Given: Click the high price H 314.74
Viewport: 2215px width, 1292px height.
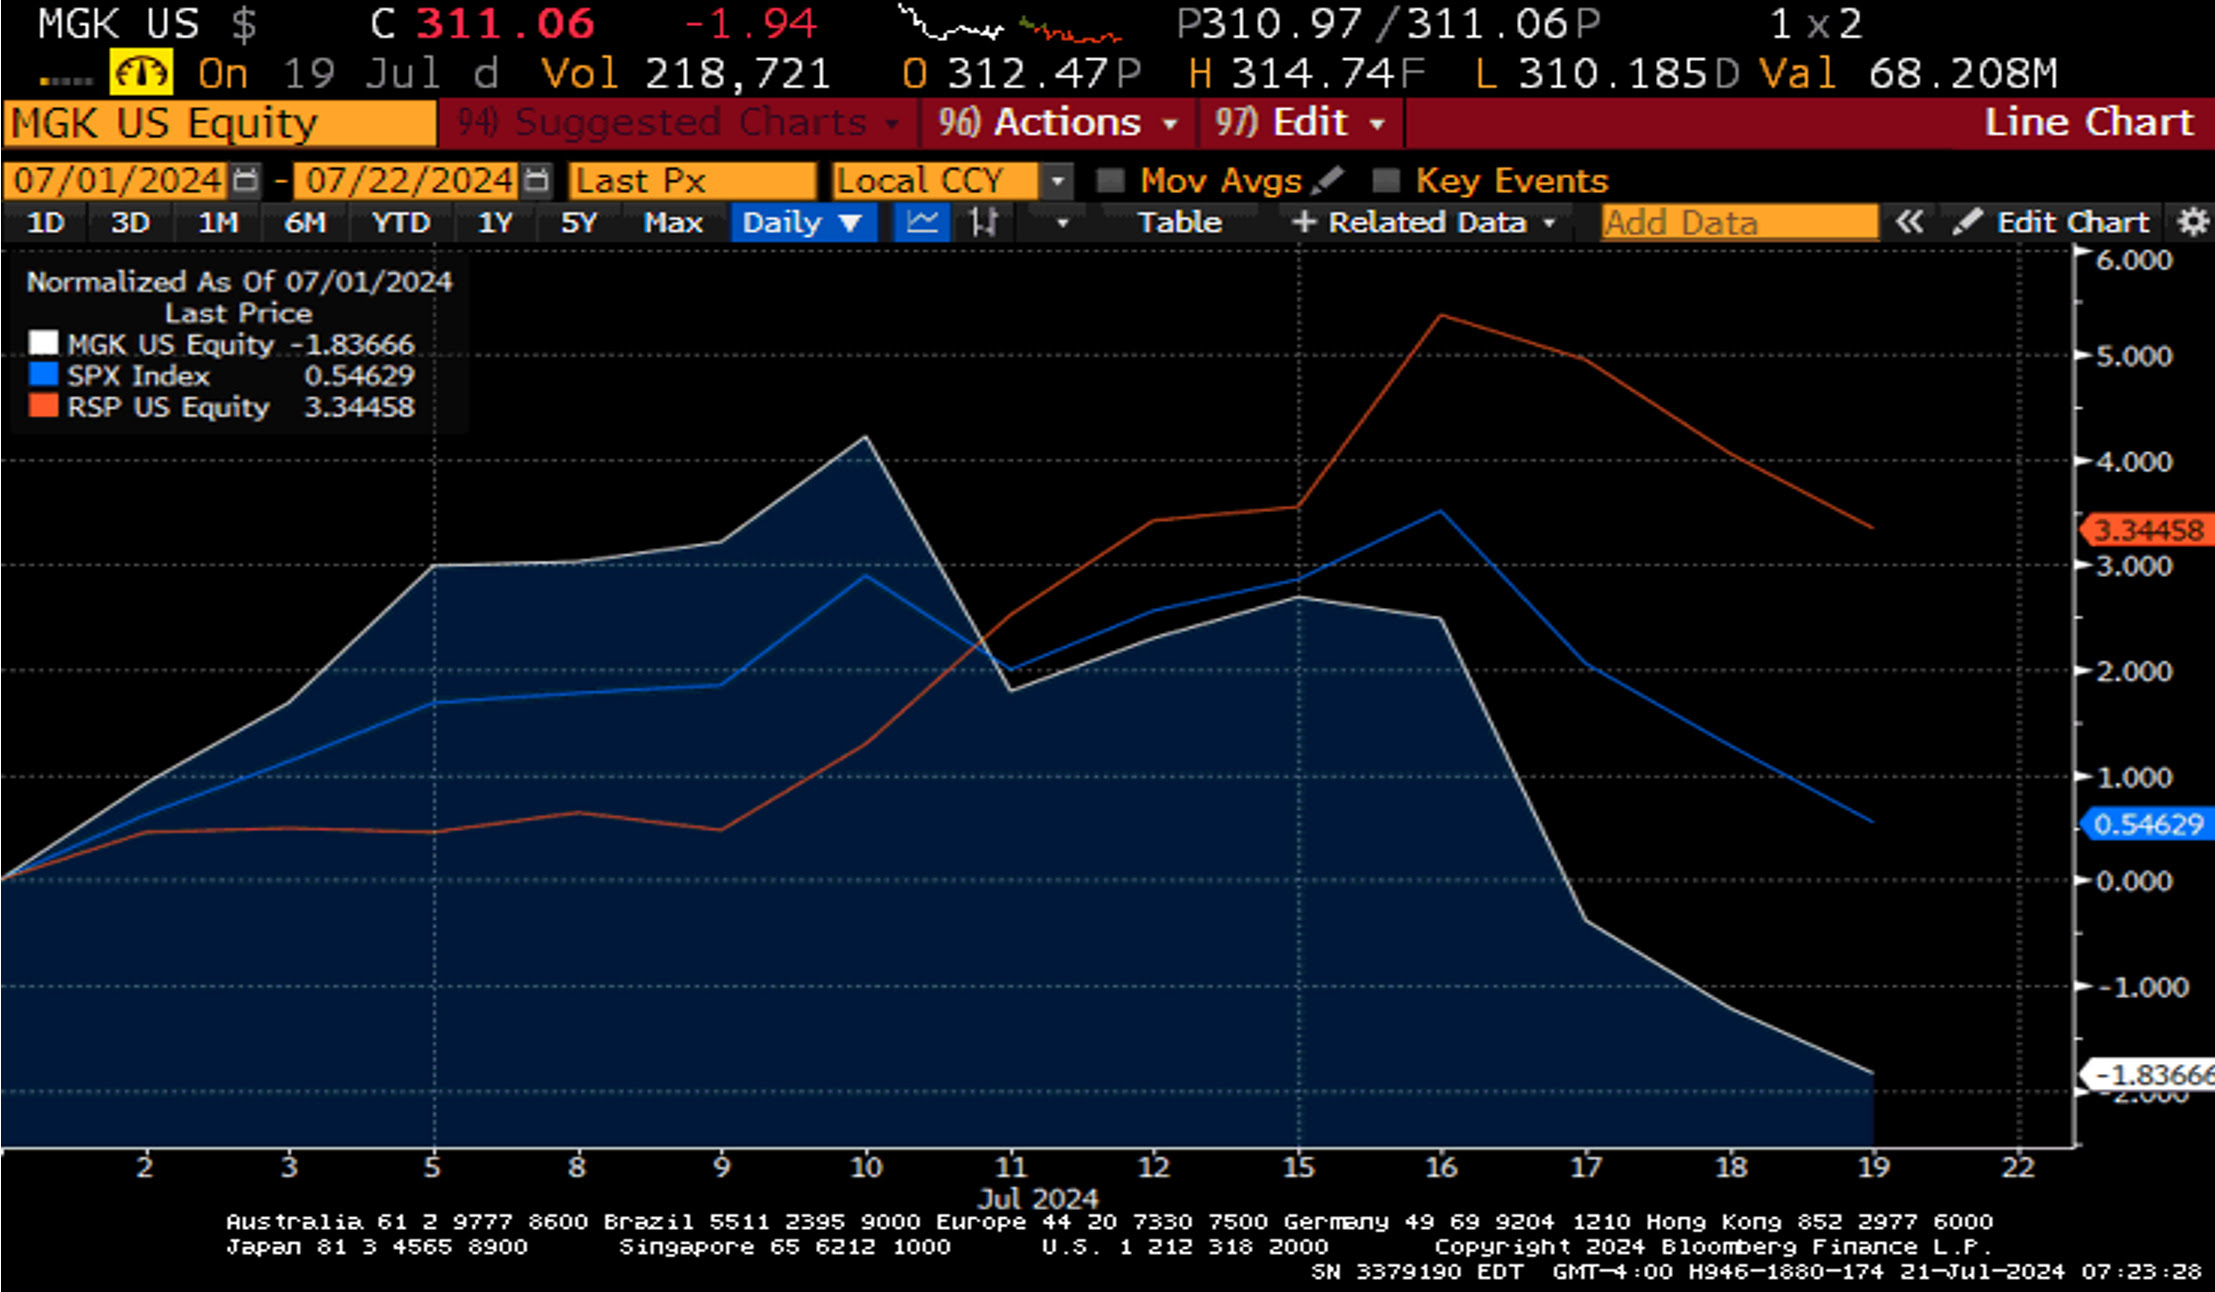Looking at the screenshot, I should coord(1306,73).
